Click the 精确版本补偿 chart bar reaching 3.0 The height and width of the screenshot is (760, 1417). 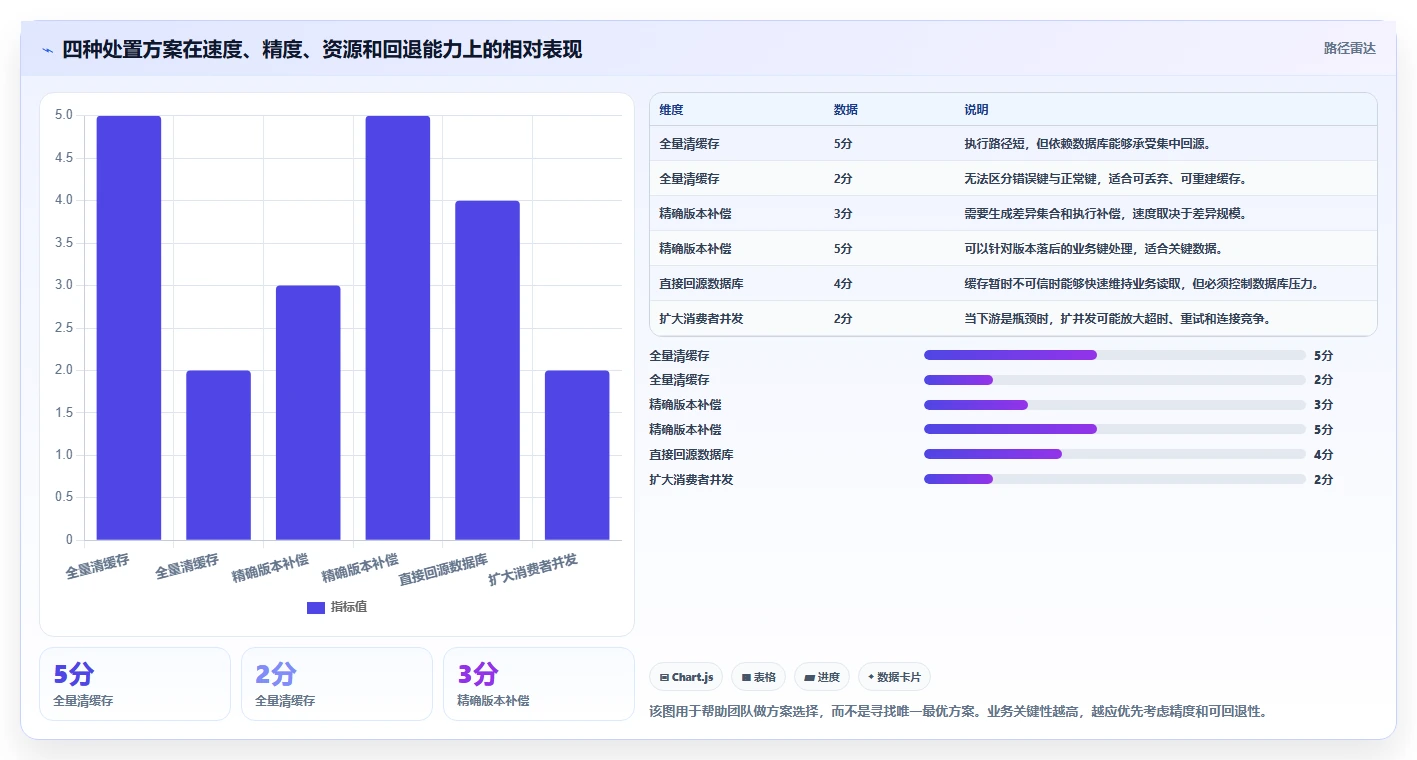[x=308, y=413]
